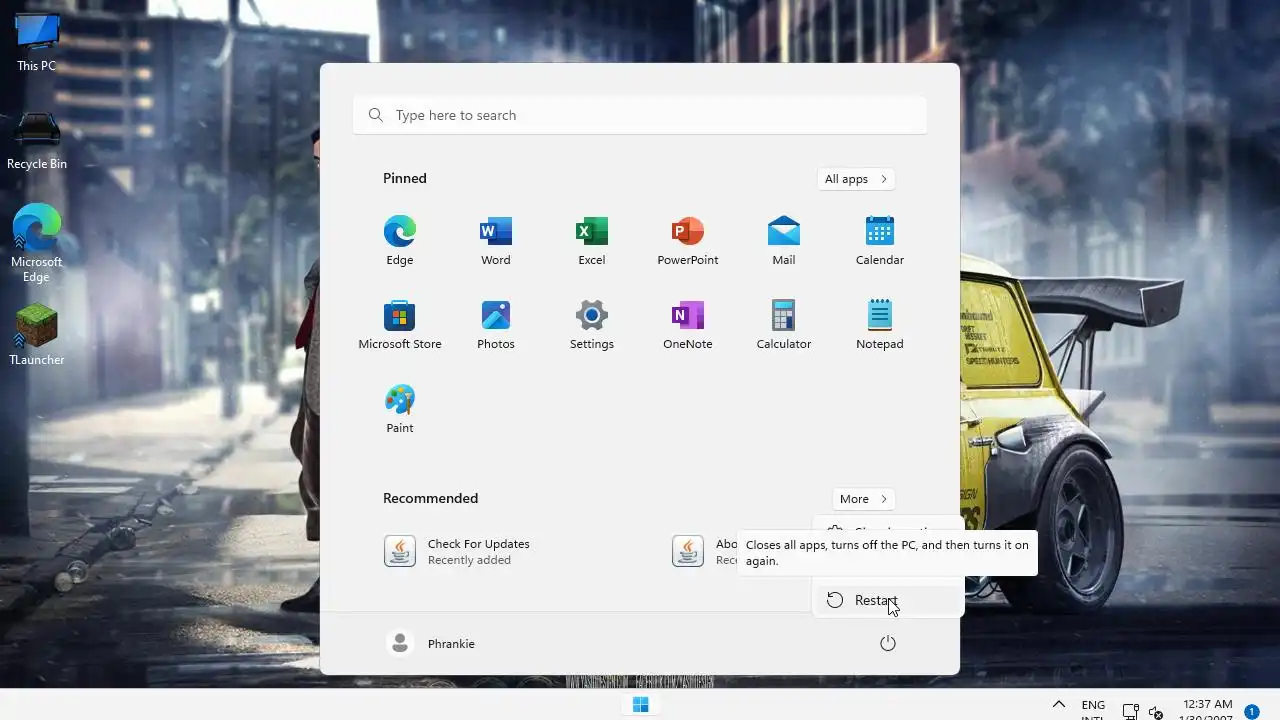The image size is (1280, 720).
Task: Open the clock showing 12:37 AM
Action: click(x=1207, y=705)
